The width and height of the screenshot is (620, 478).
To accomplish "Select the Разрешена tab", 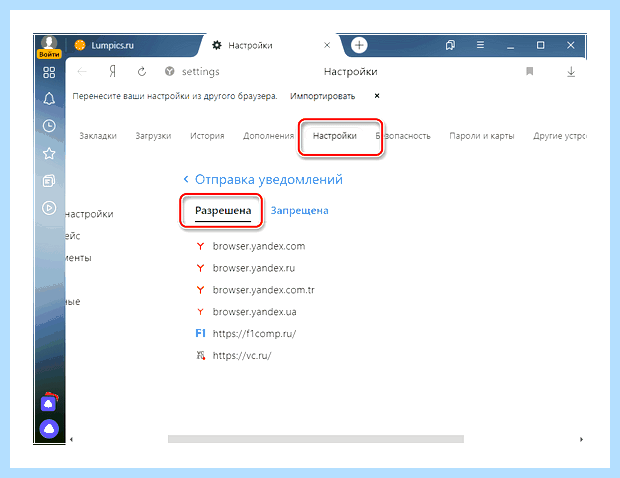I will pos(223,210).
